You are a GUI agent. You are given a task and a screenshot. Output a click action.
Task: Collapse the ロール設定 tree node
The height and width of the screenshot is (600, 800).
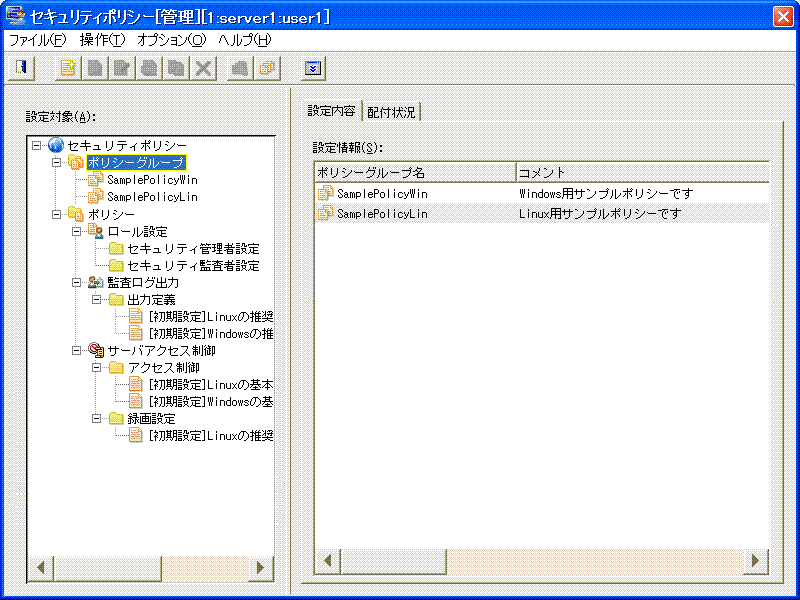point(76,231)
